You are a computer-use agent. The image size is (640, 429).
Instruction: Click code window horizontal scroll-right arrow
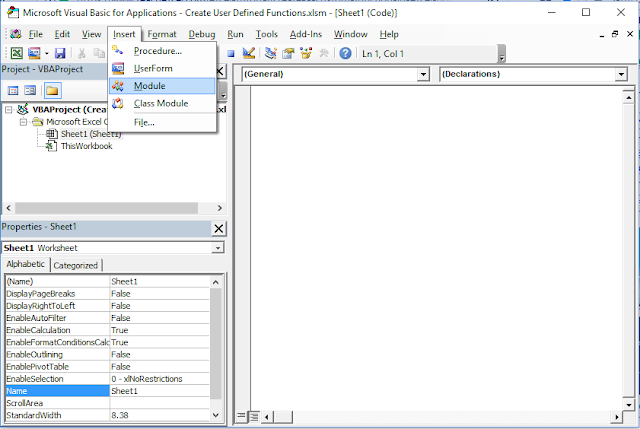coord(617,417)
